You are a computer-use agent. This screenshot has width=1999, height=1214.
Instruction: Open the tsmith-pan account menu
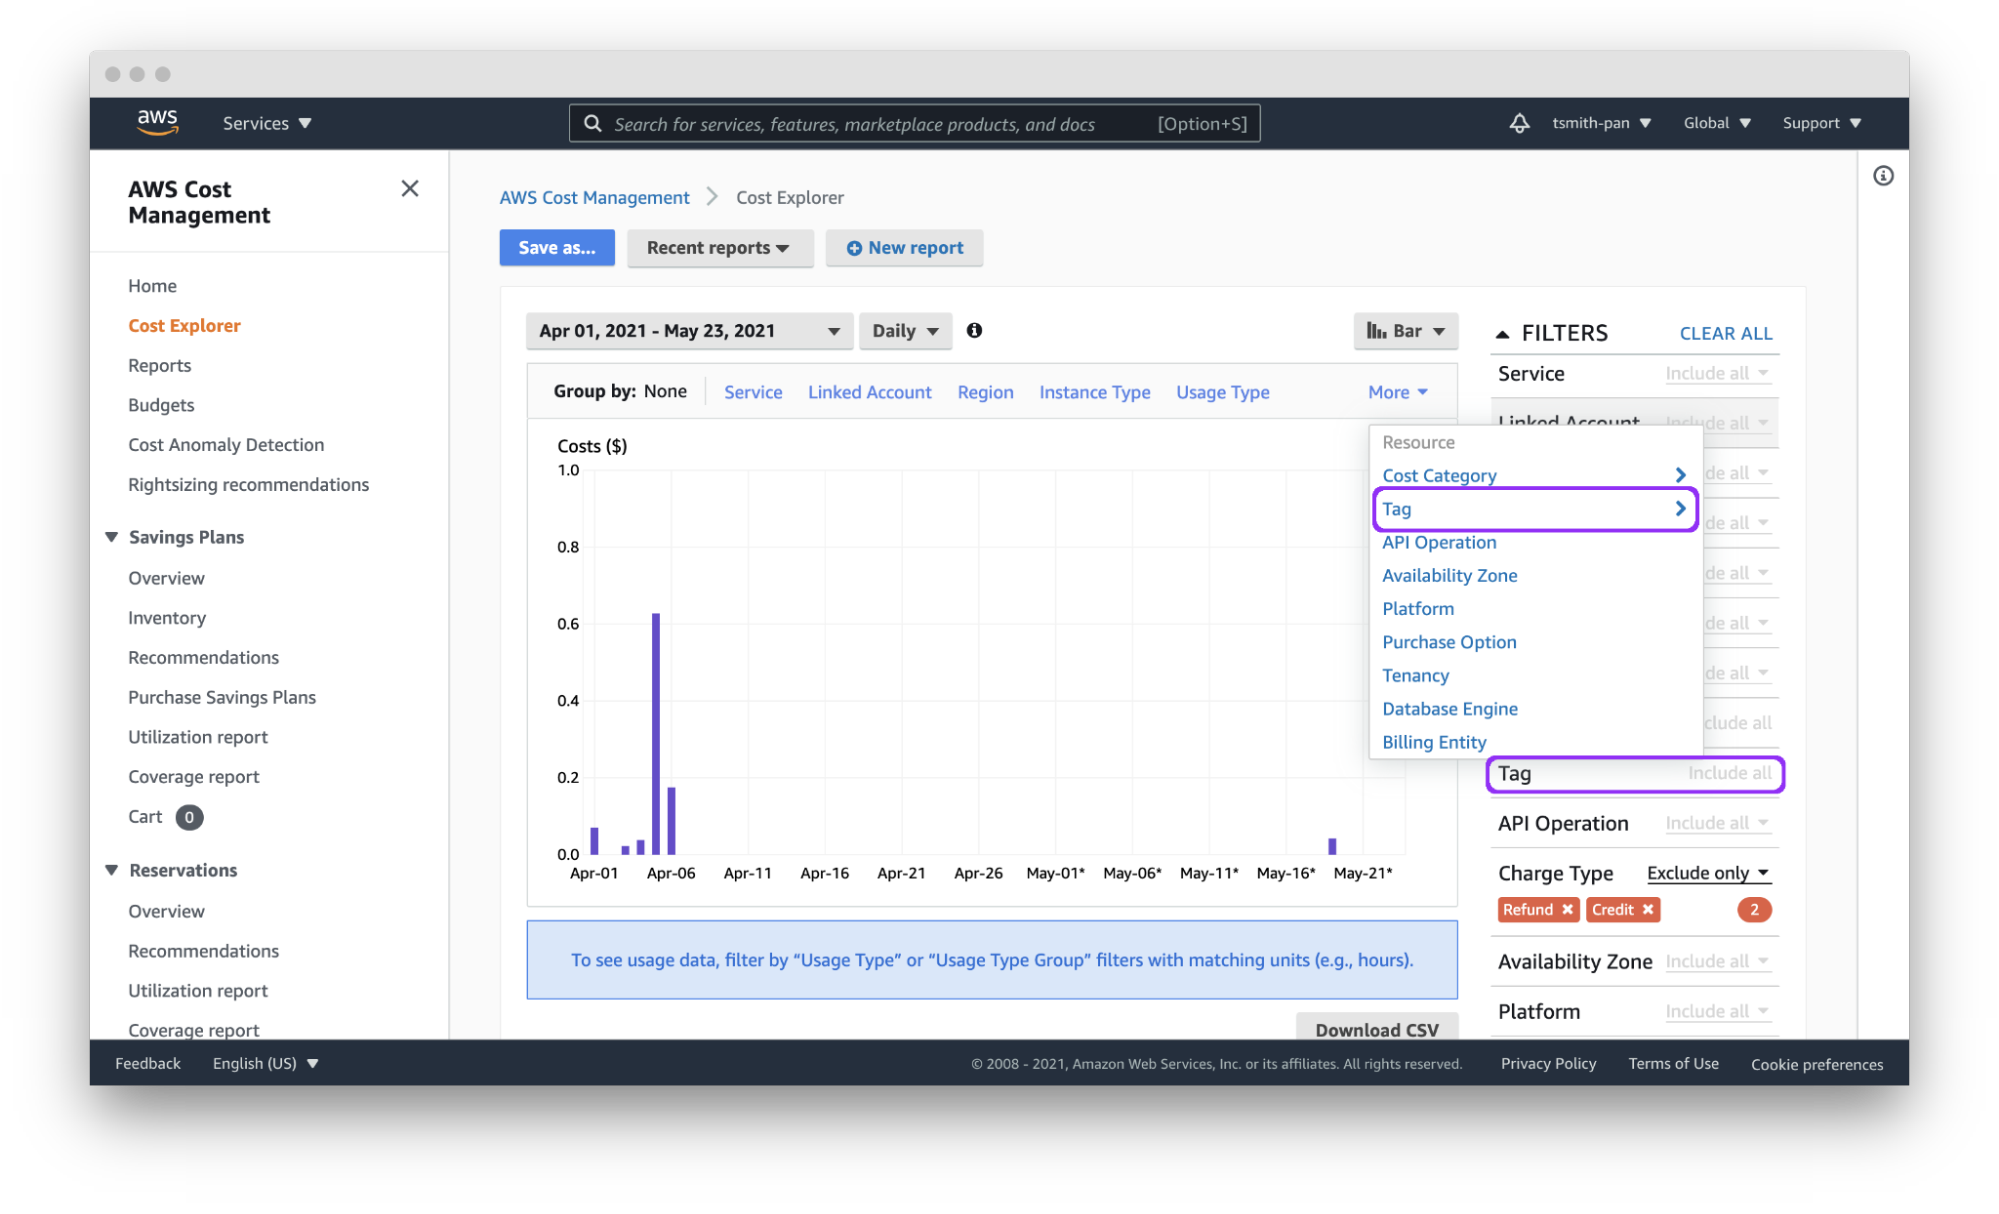(x=1600, y=123)
